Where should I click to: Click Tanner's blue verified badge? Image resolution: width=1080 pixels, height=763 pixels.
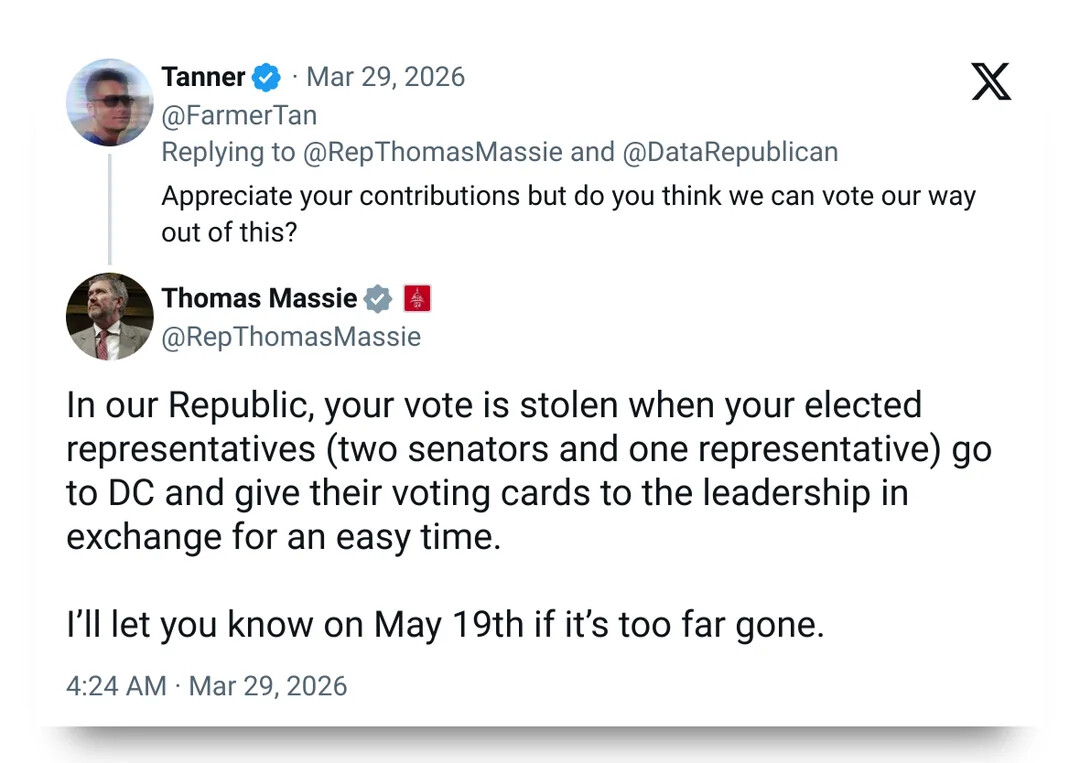click(267, 77)
